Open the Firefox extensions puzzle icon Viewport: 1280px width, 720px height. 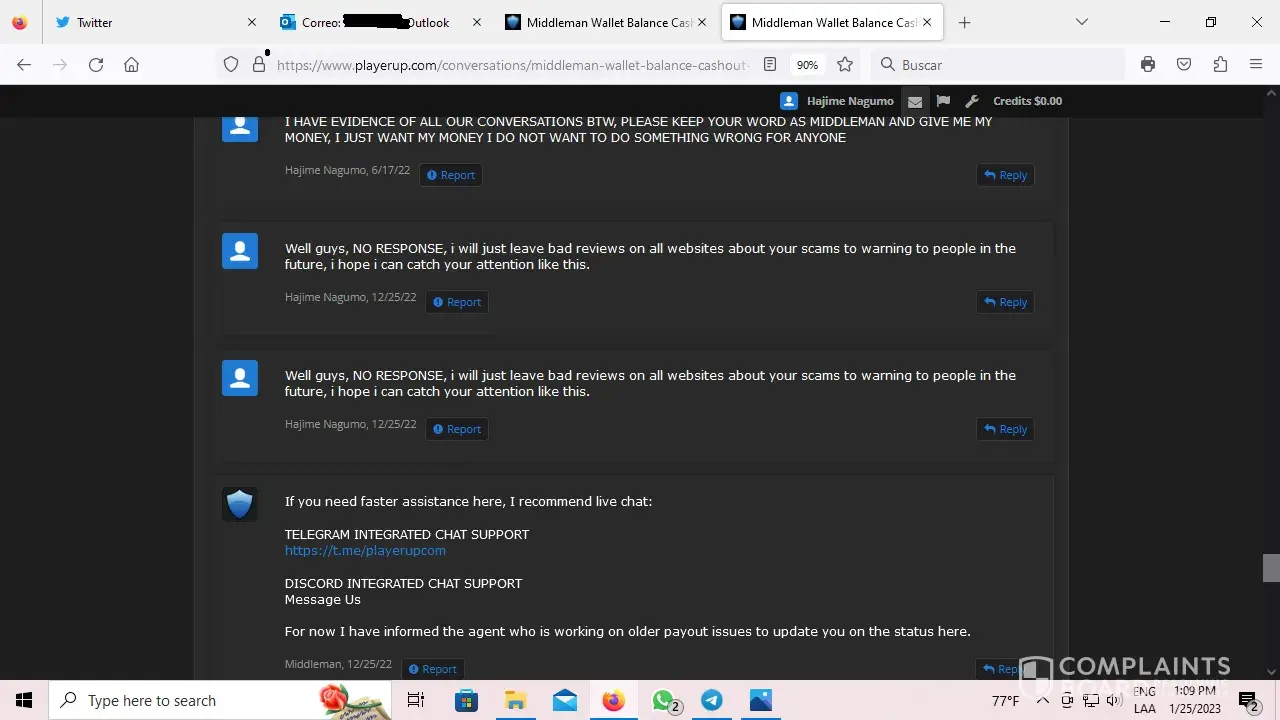pyautogui.click(x=1220, y=65)
